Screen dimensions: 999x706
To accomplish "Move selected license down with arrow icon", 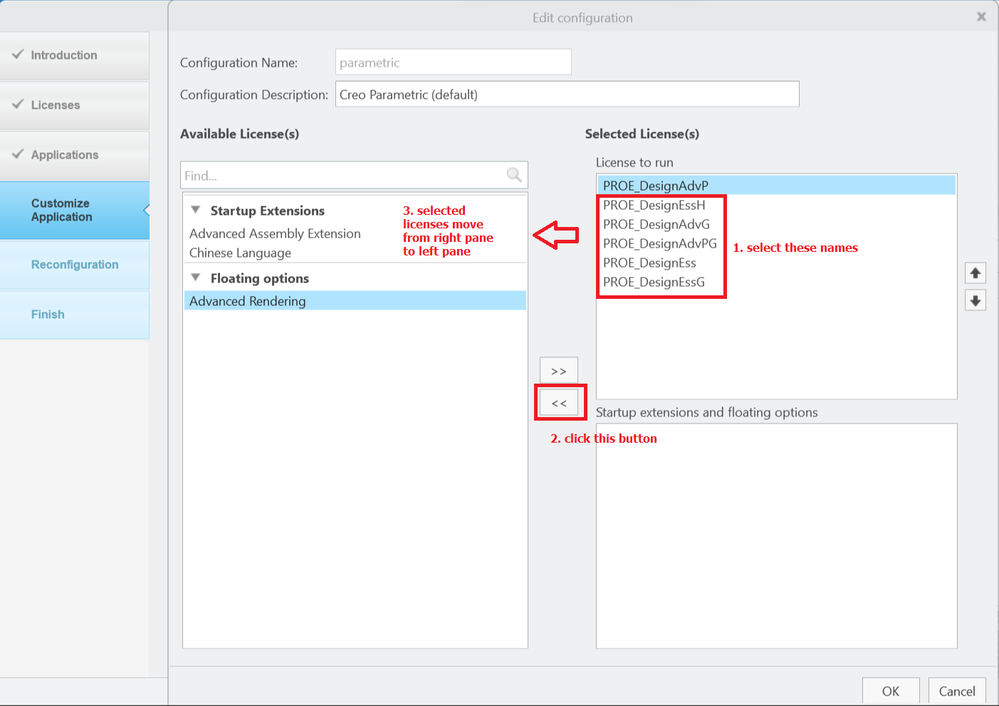I will 975,300.
